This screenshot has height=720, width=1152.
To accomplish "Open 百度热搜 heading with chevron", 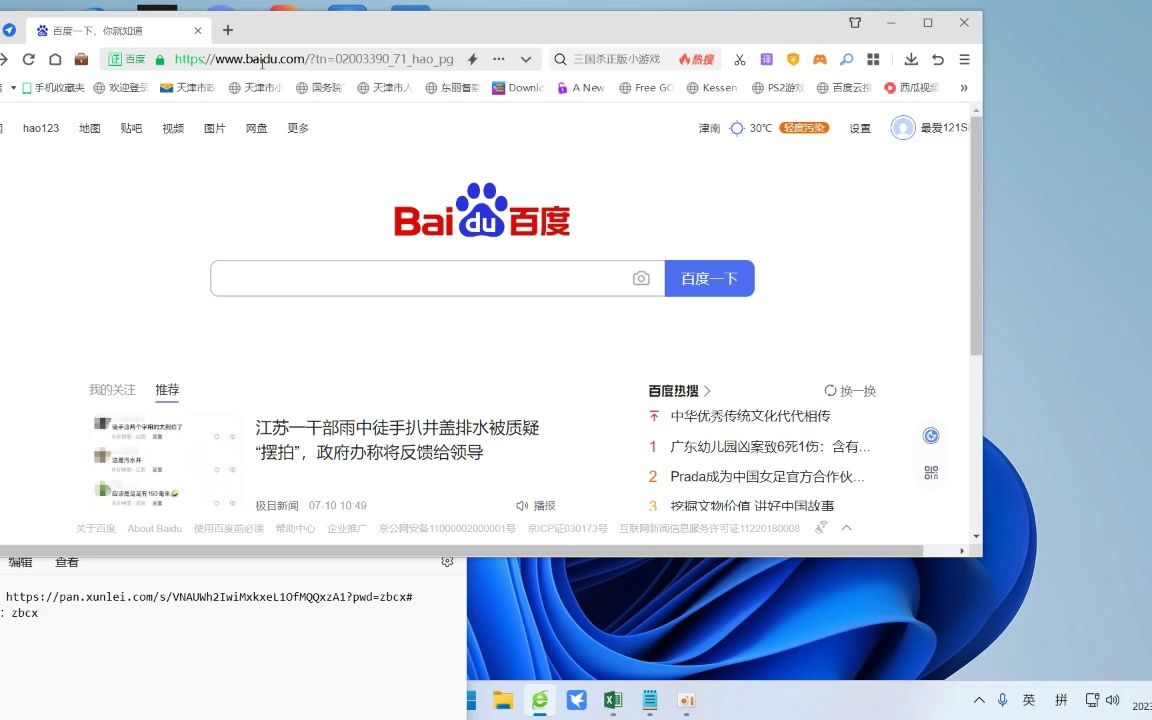I will click(x=680, y=391).
